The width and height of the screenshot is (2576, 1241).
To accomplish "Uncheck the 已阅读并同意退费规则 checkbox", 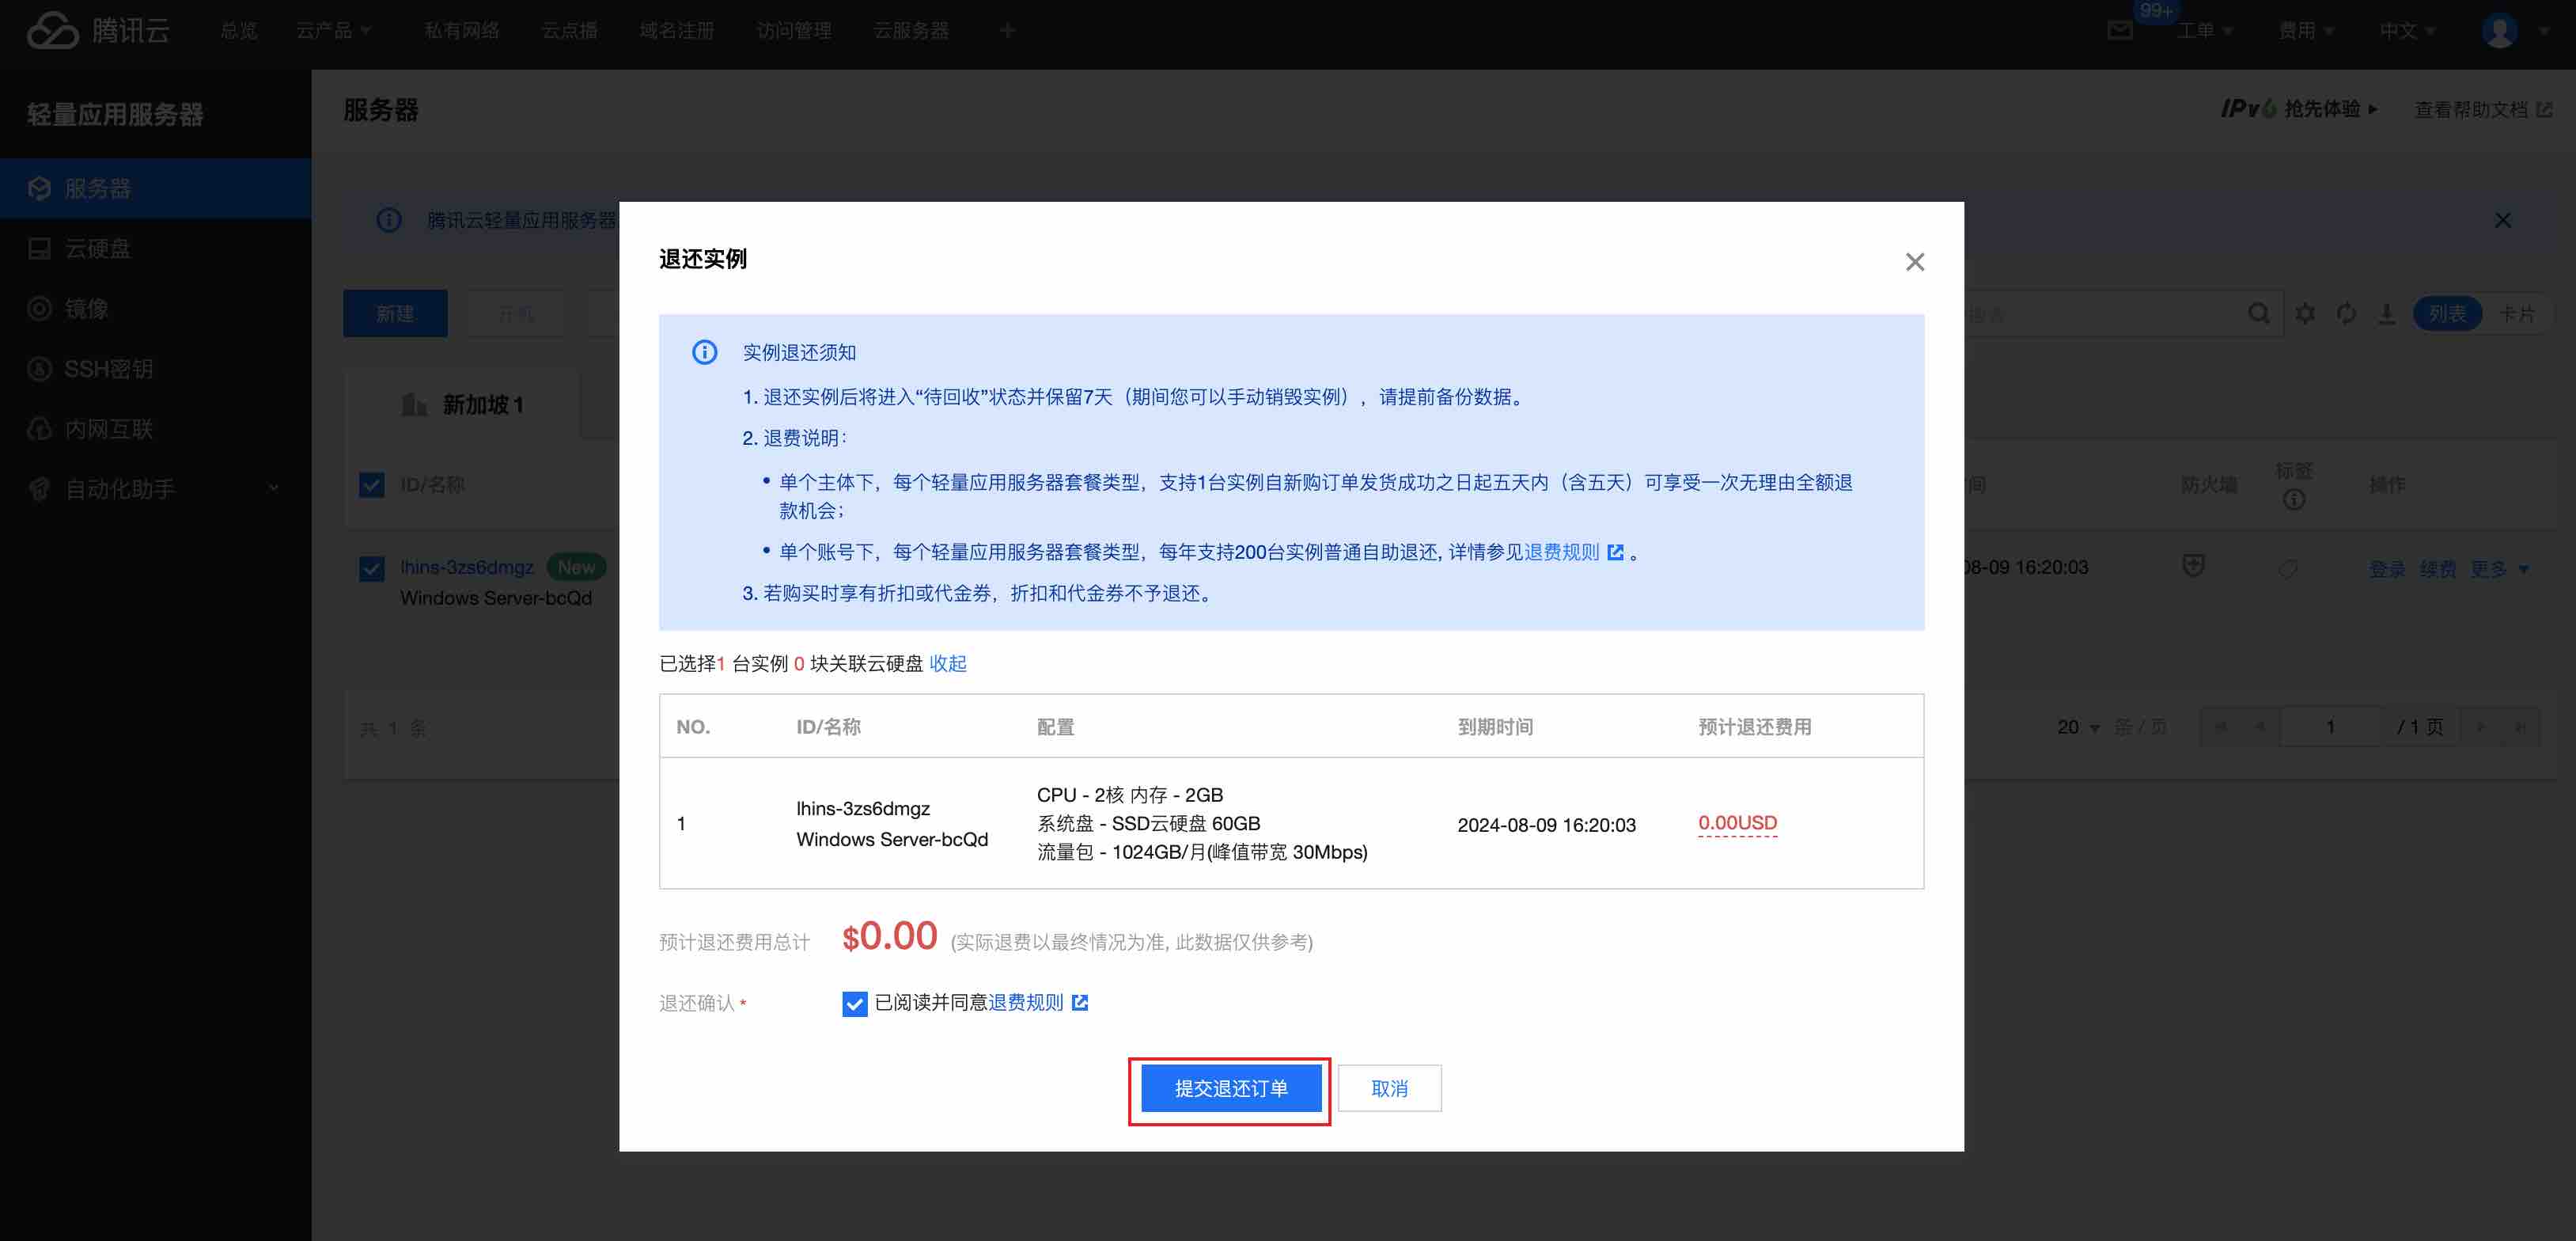I will (x=854, y=1003).
